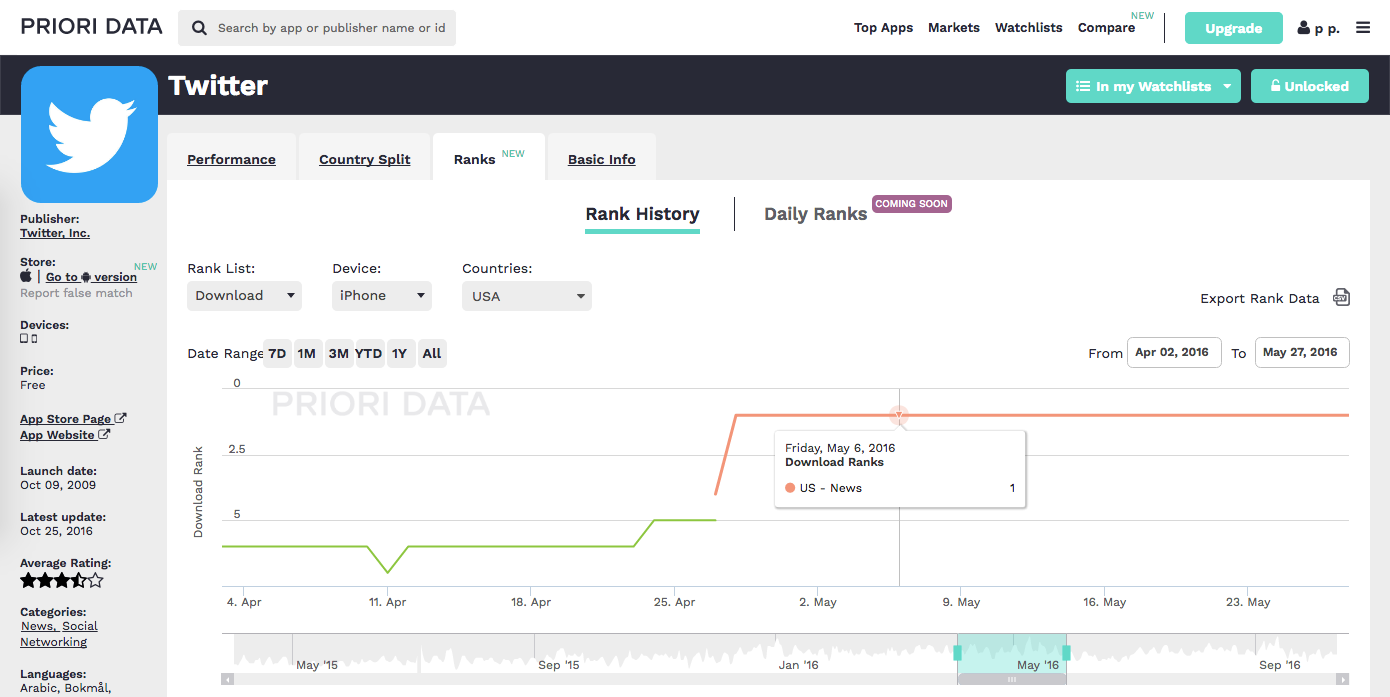Image resolution: width=1390 pixels, height=697 pixels.
Task: Open the Basic Info tab
Action: [x=602, y=159]
